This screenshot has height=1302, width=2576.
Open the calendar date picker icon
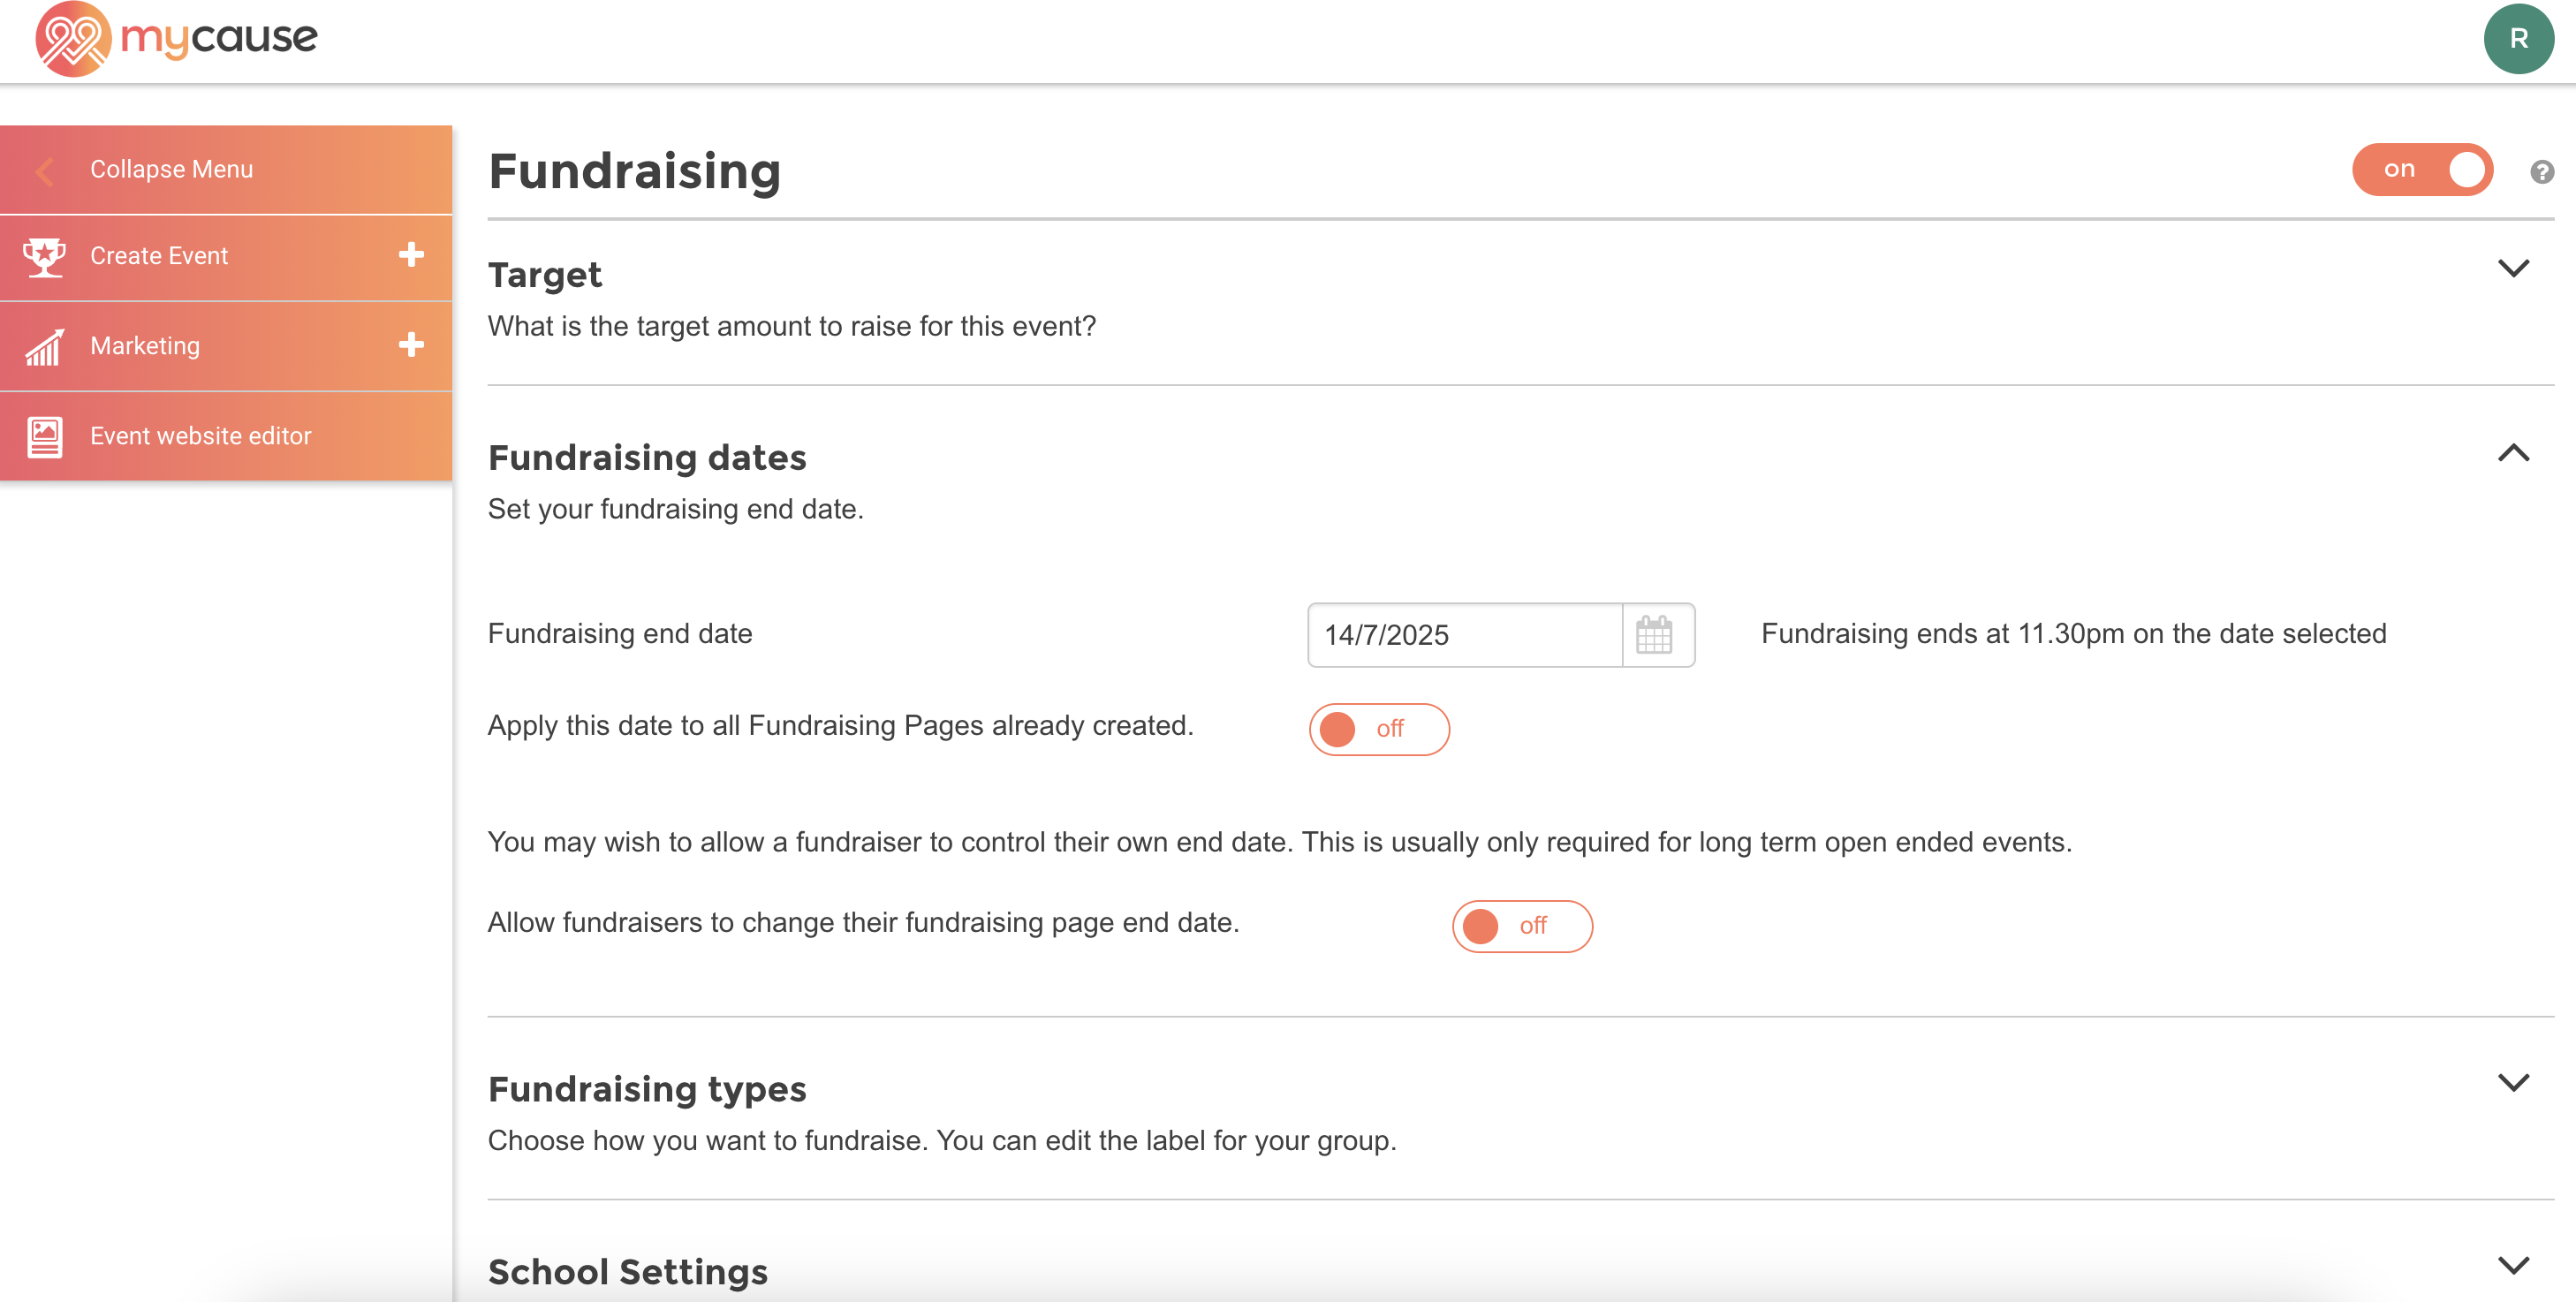point(1653,634)
